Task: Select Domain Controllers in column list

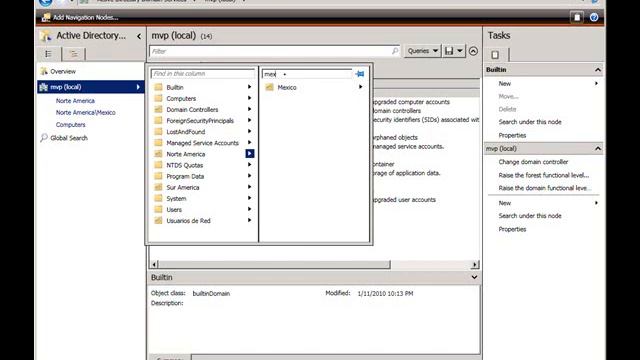Action: pyautogui.click(x=192, y=109)
